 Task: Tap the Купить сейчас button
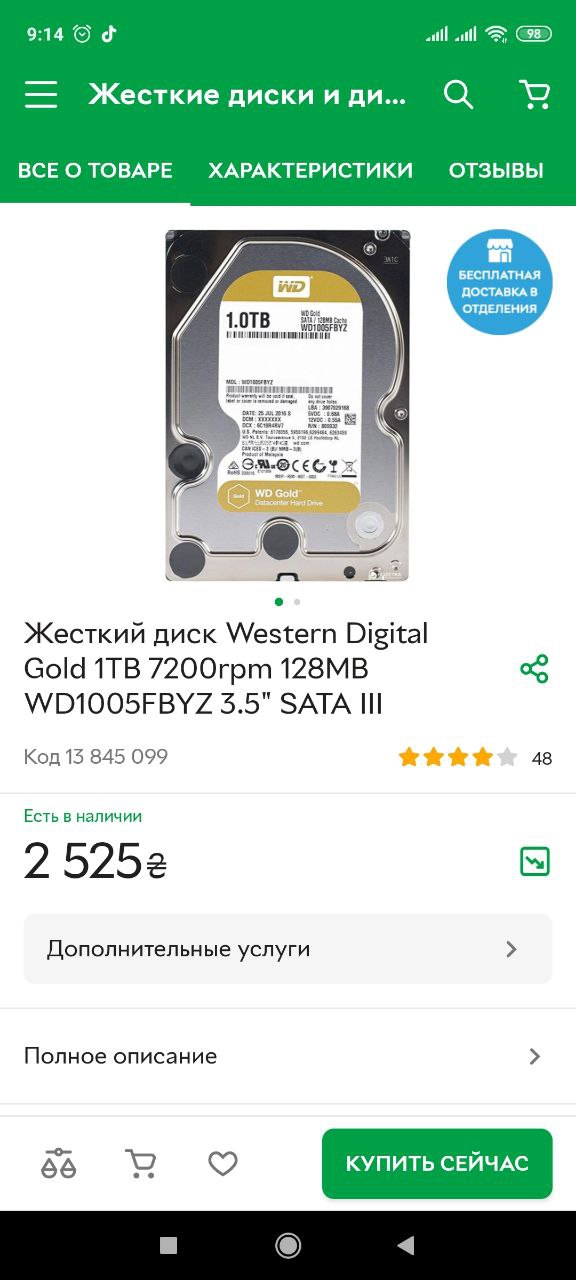tap(437, 1163)
